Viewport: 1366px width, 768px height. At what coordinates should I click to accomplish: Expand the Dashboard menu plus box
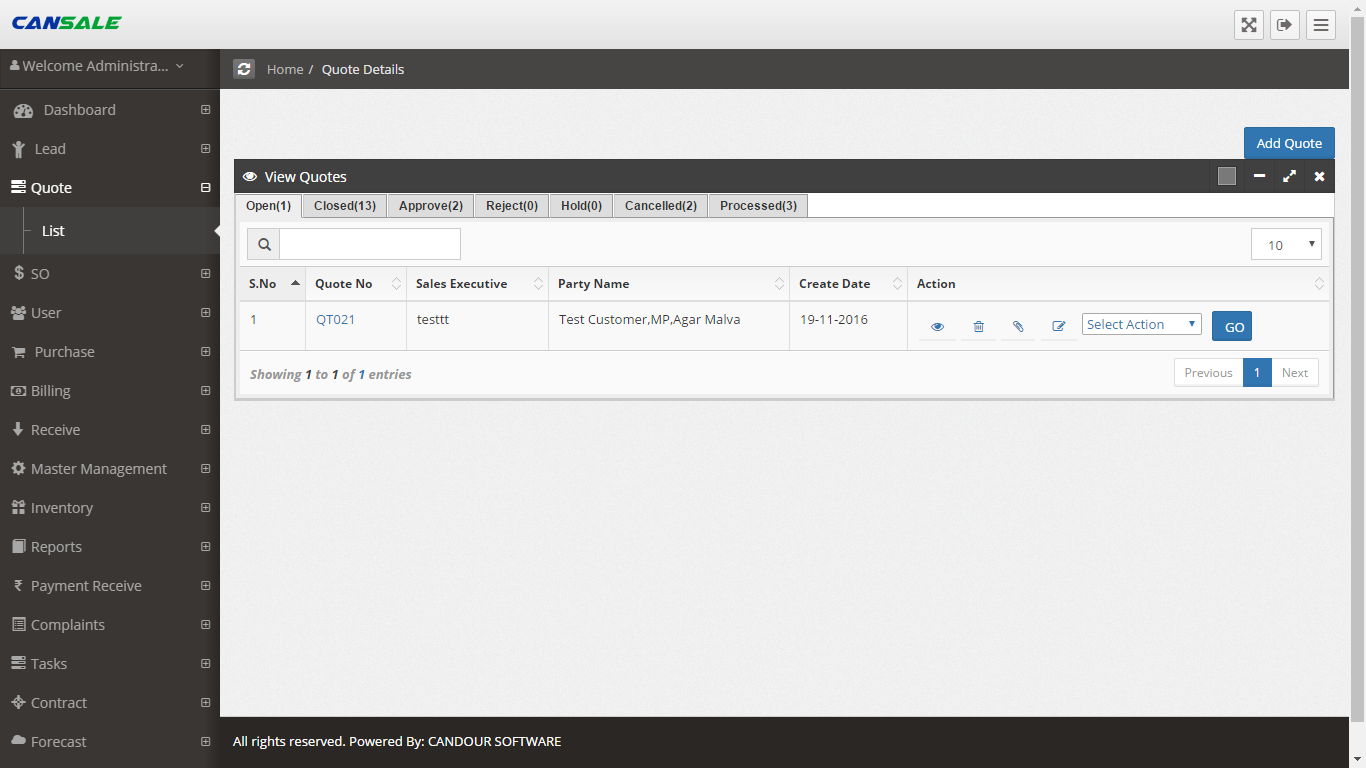205,110
